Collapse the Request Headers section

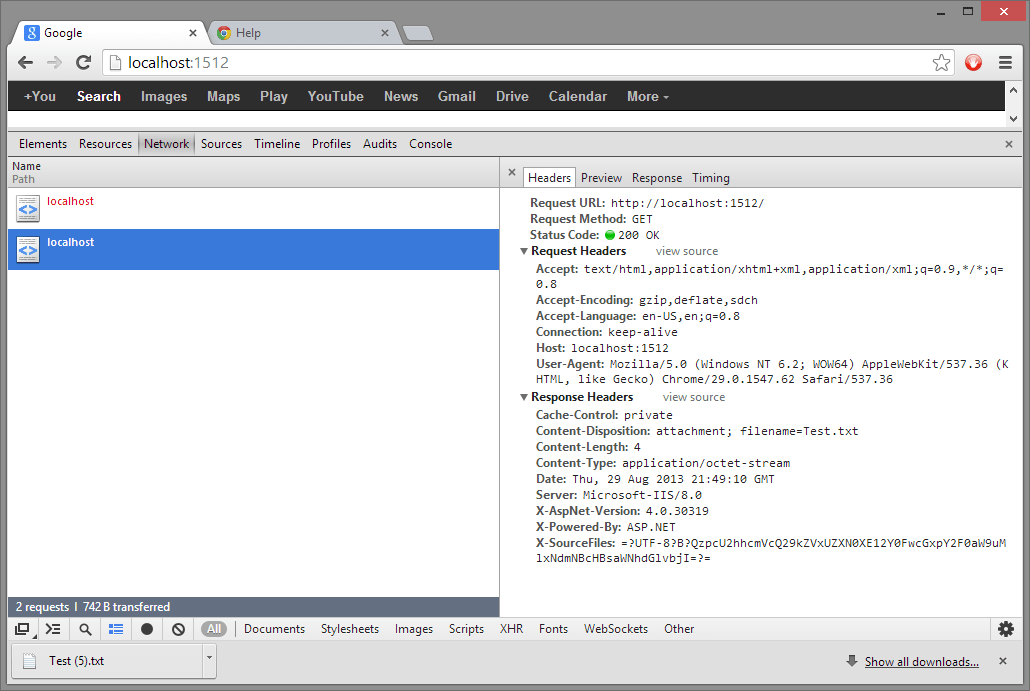(525, 251)
